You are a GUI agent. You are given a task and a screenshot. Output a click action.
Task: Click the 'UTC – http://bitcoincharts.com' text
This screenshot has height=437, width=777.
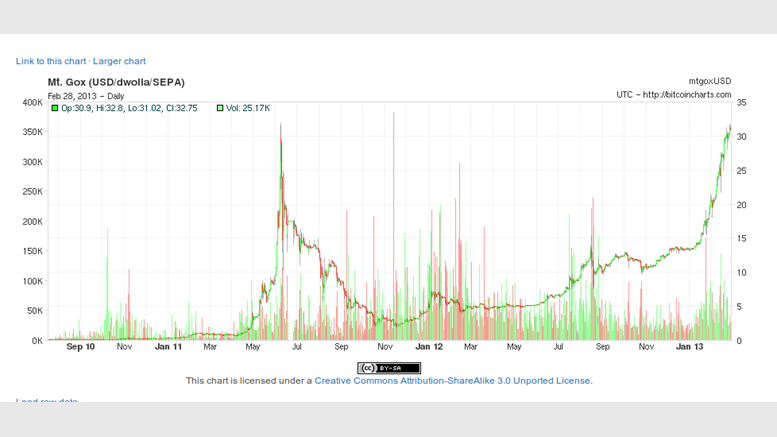click(x=673, y=95)
